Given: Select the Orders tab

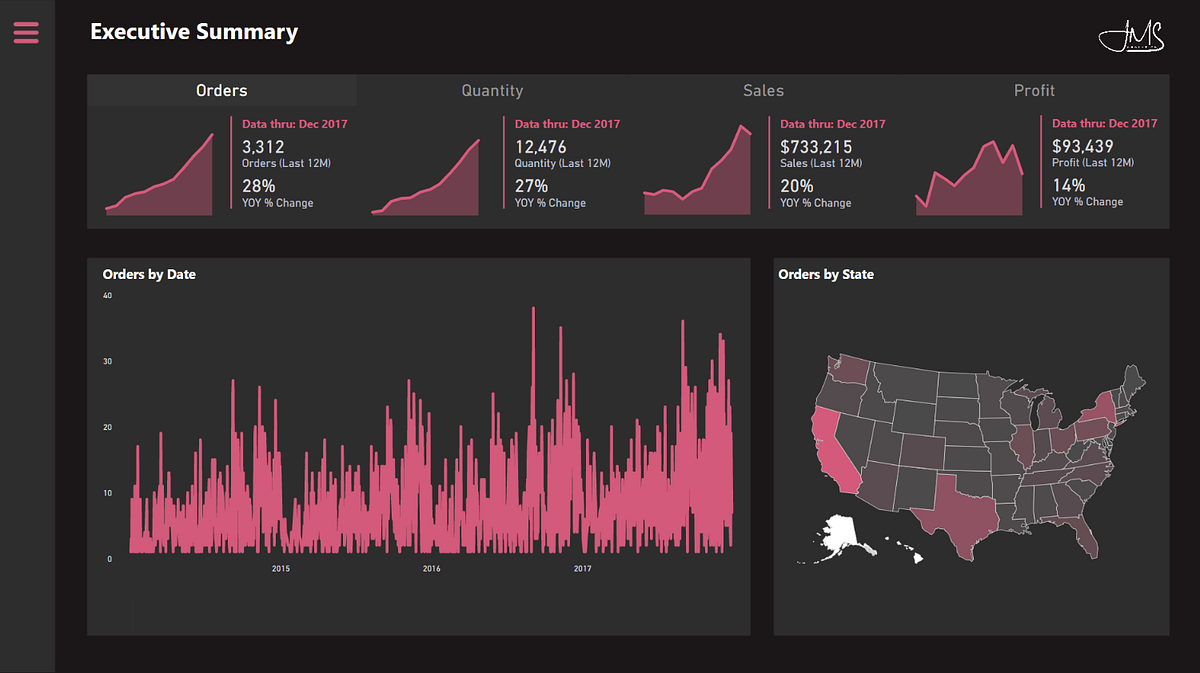Looking at the screenshot, I should [x=221, y=90].
